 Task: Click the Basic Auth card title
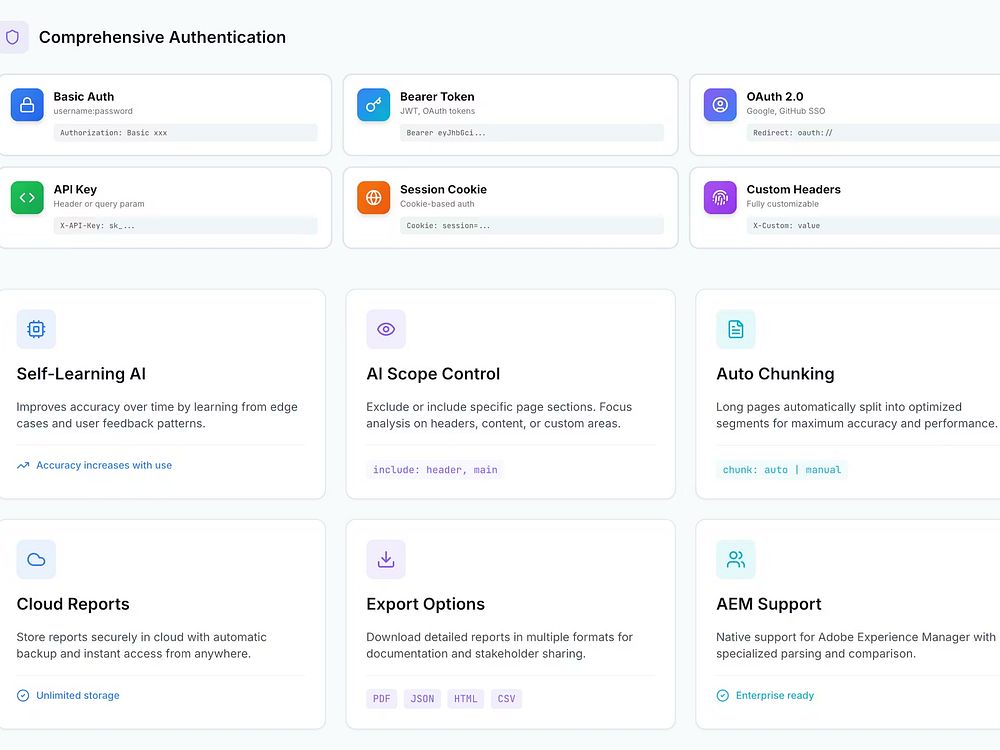coord(84,97)
